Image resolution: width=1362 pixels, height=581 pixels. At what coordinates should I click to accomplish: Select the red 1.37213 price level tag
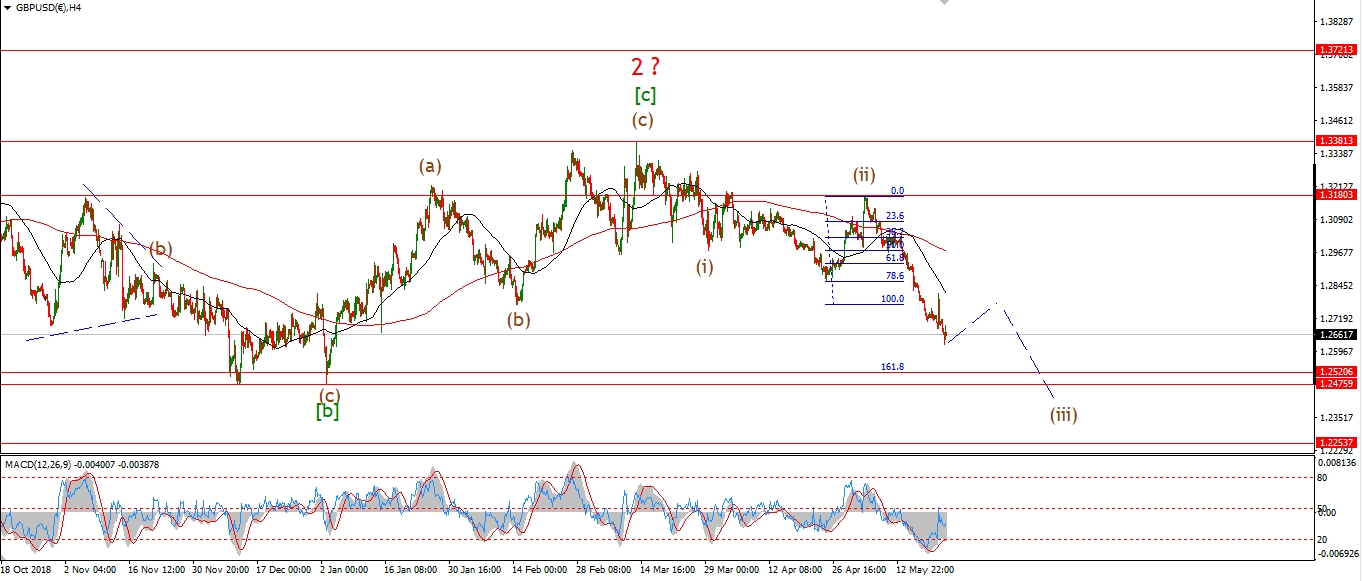click(1335, 48)
